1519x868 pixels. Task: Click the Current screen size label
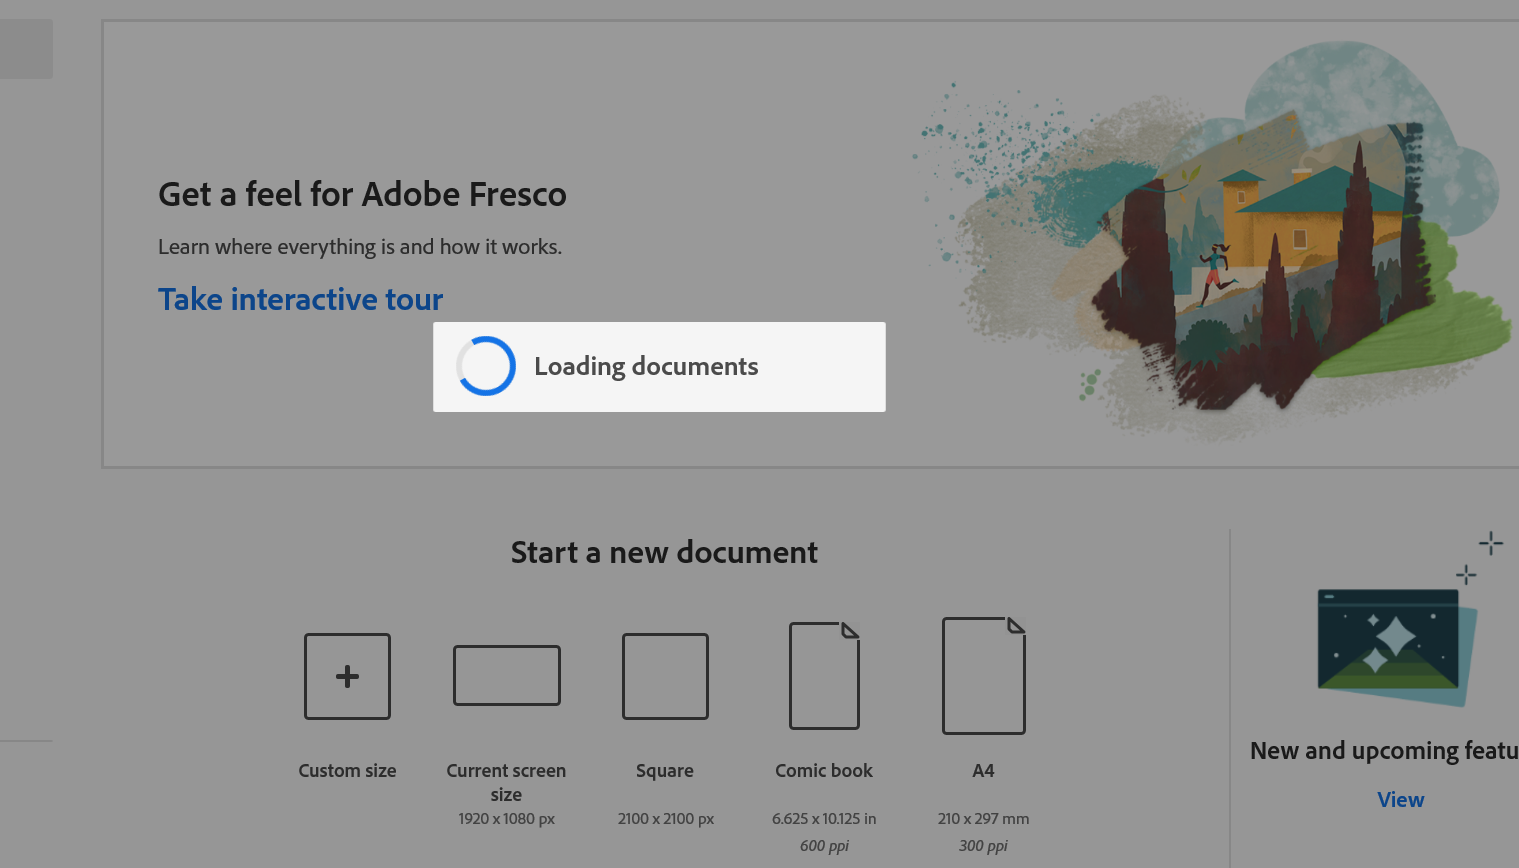pyautogui.click(x=506, y=782)
